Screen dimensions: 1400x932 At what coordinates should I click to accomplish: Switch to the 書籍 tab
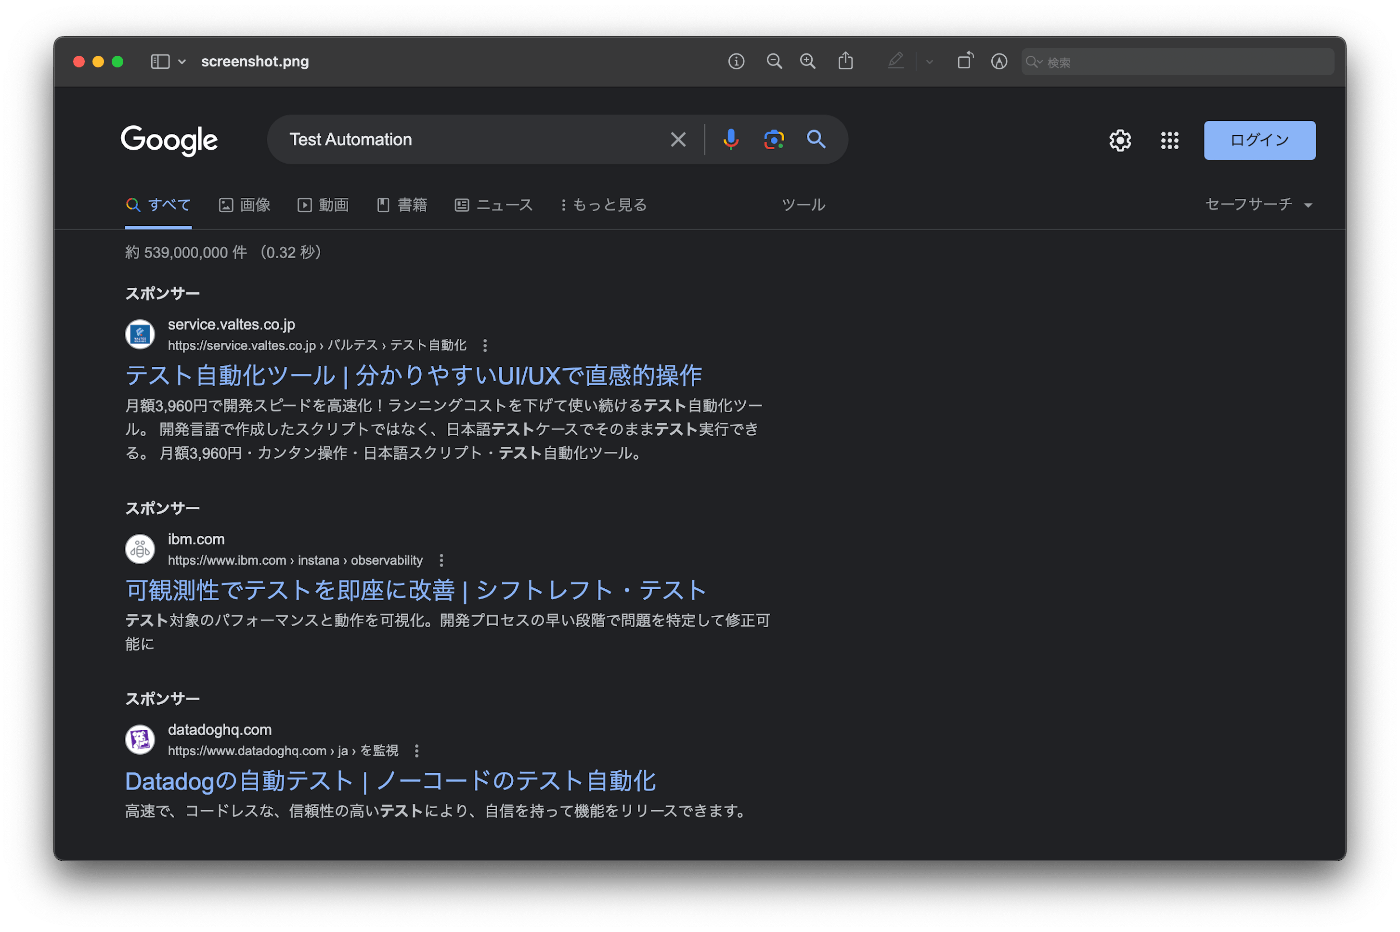click(x=402, y=205)
